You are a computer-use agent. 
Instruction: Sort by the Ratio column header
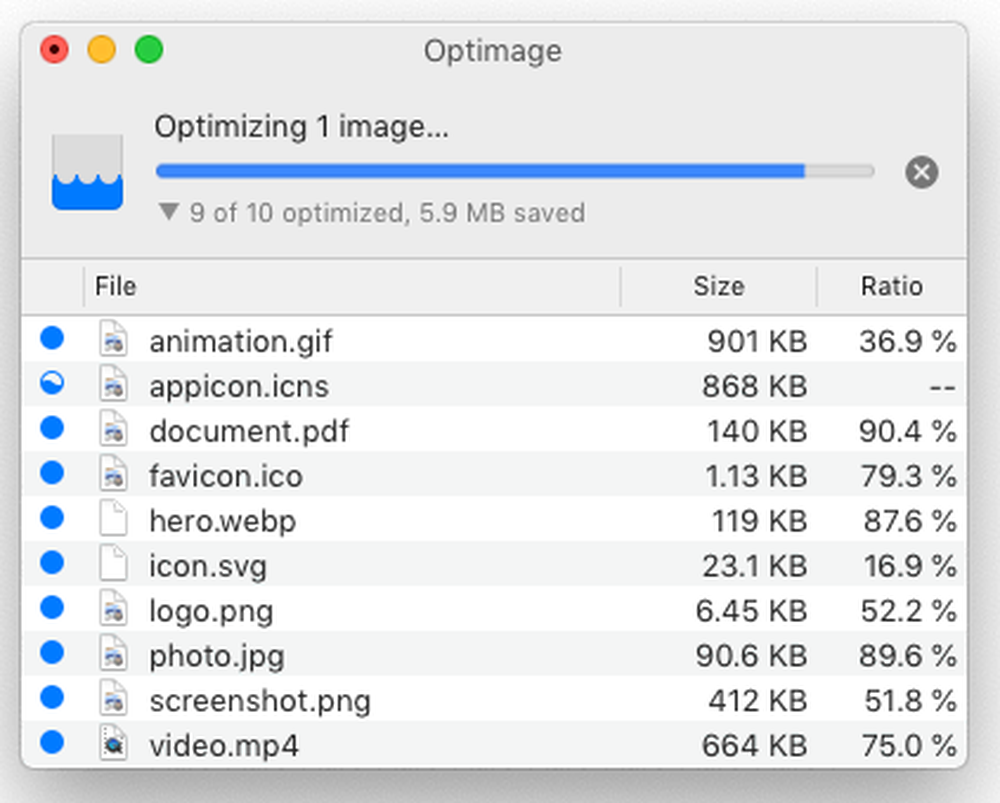point(891,287)
